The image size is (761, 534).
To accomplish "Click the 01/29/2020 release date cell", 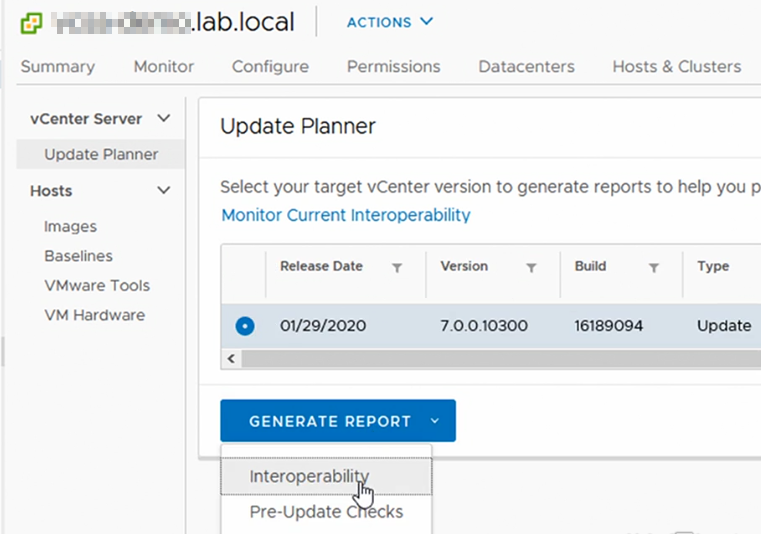I will click(323, 326).
